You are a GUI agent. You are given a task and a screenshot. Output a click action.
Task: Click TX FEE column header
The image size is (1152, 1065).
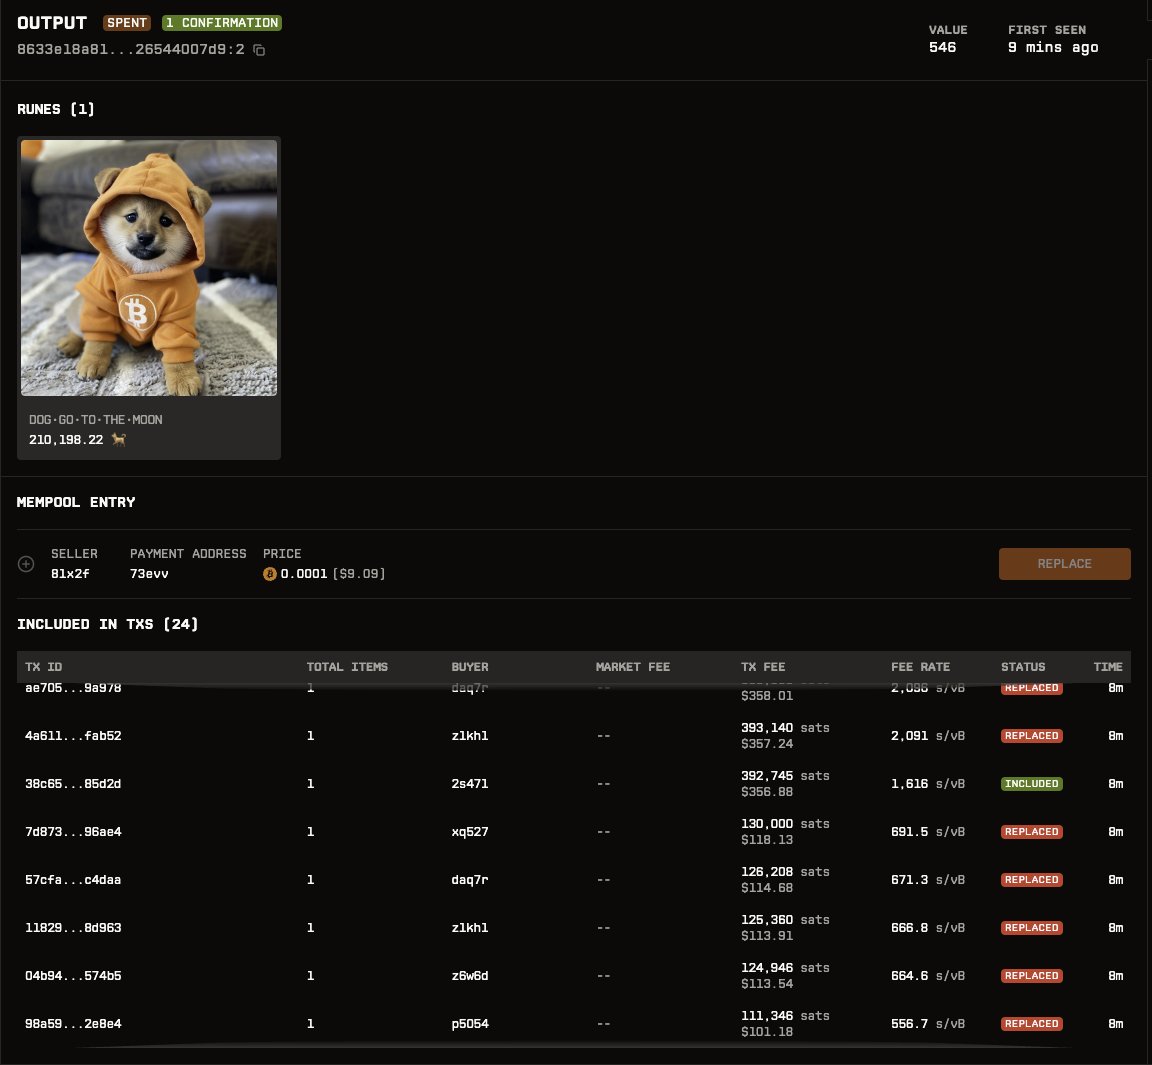(763, 667)
